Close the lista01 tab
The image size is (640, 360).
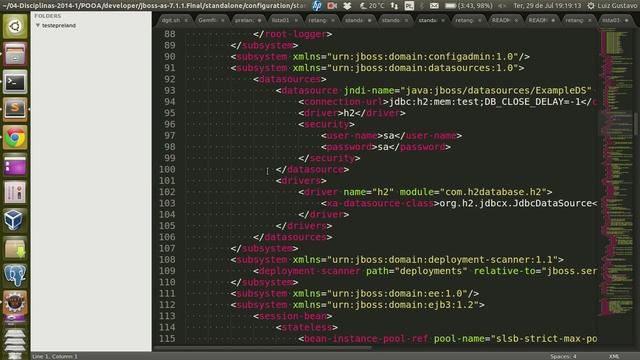[x=296, y=20]
